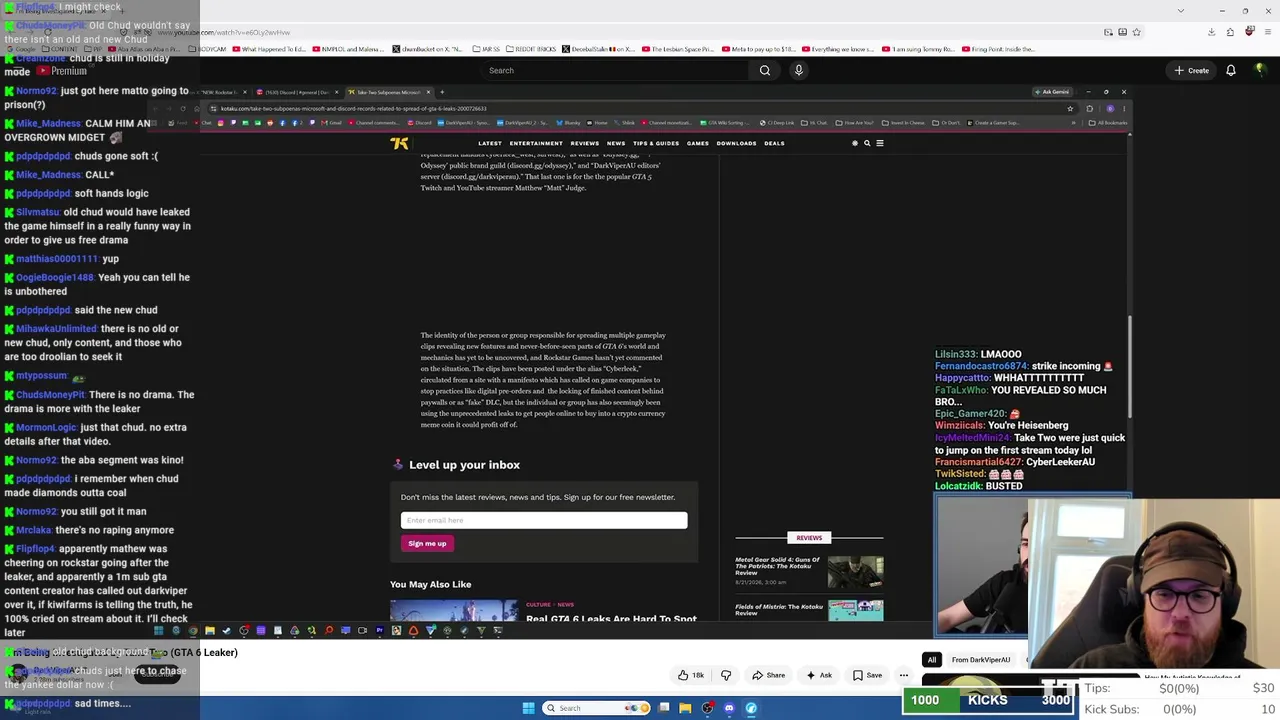Viewport: 1280px width, 720px height.
Task: Open Kotaku Deals section
Action: (774, 143)
